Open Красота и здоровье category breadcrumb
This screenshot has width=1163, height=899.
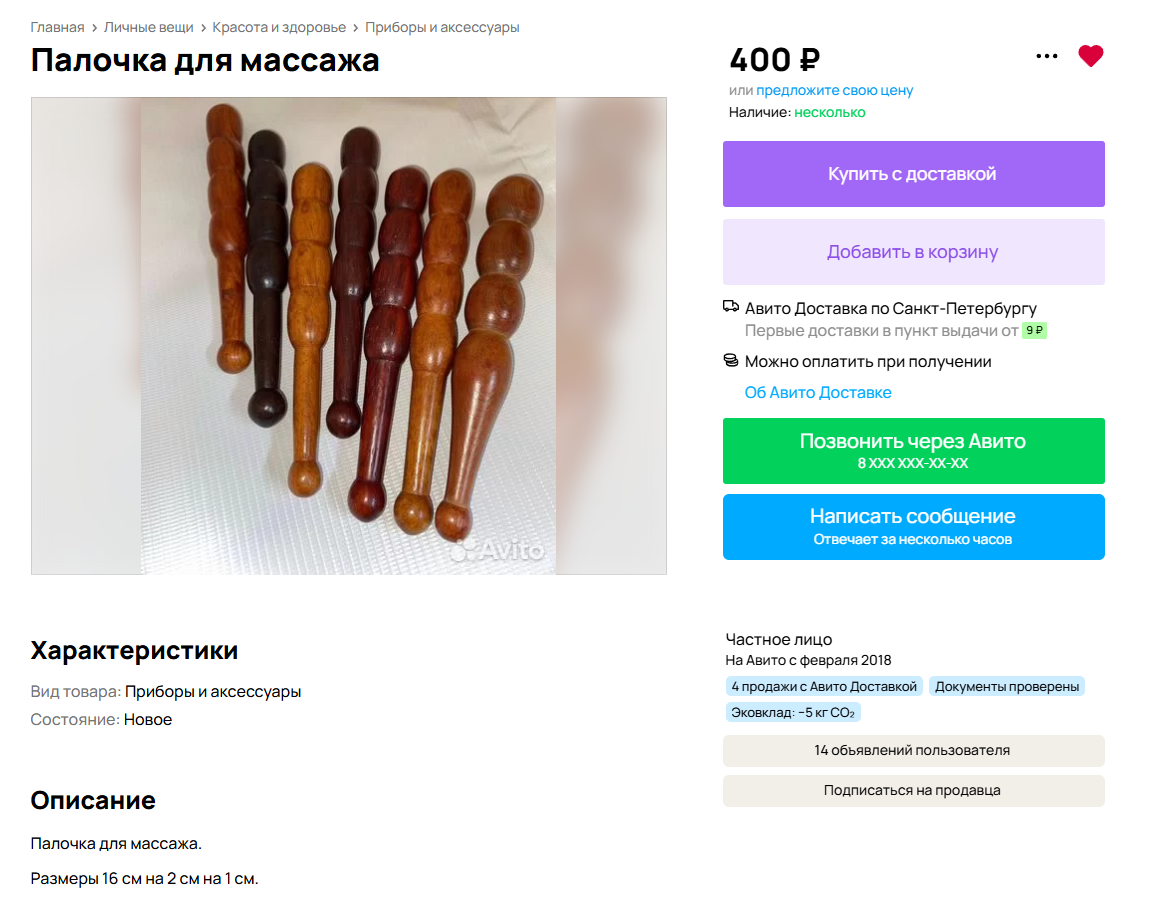coord(279,27)
